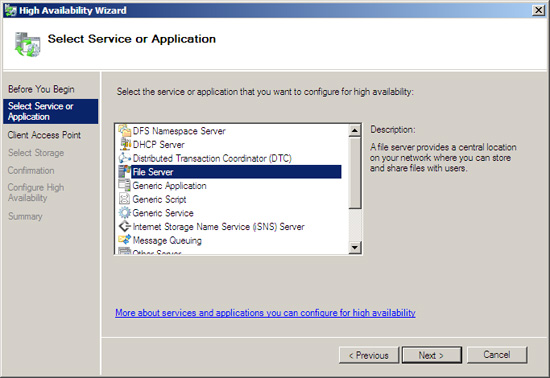
Task: Select DFS Namespace Server in the list
Action: [x=179, y=131]
